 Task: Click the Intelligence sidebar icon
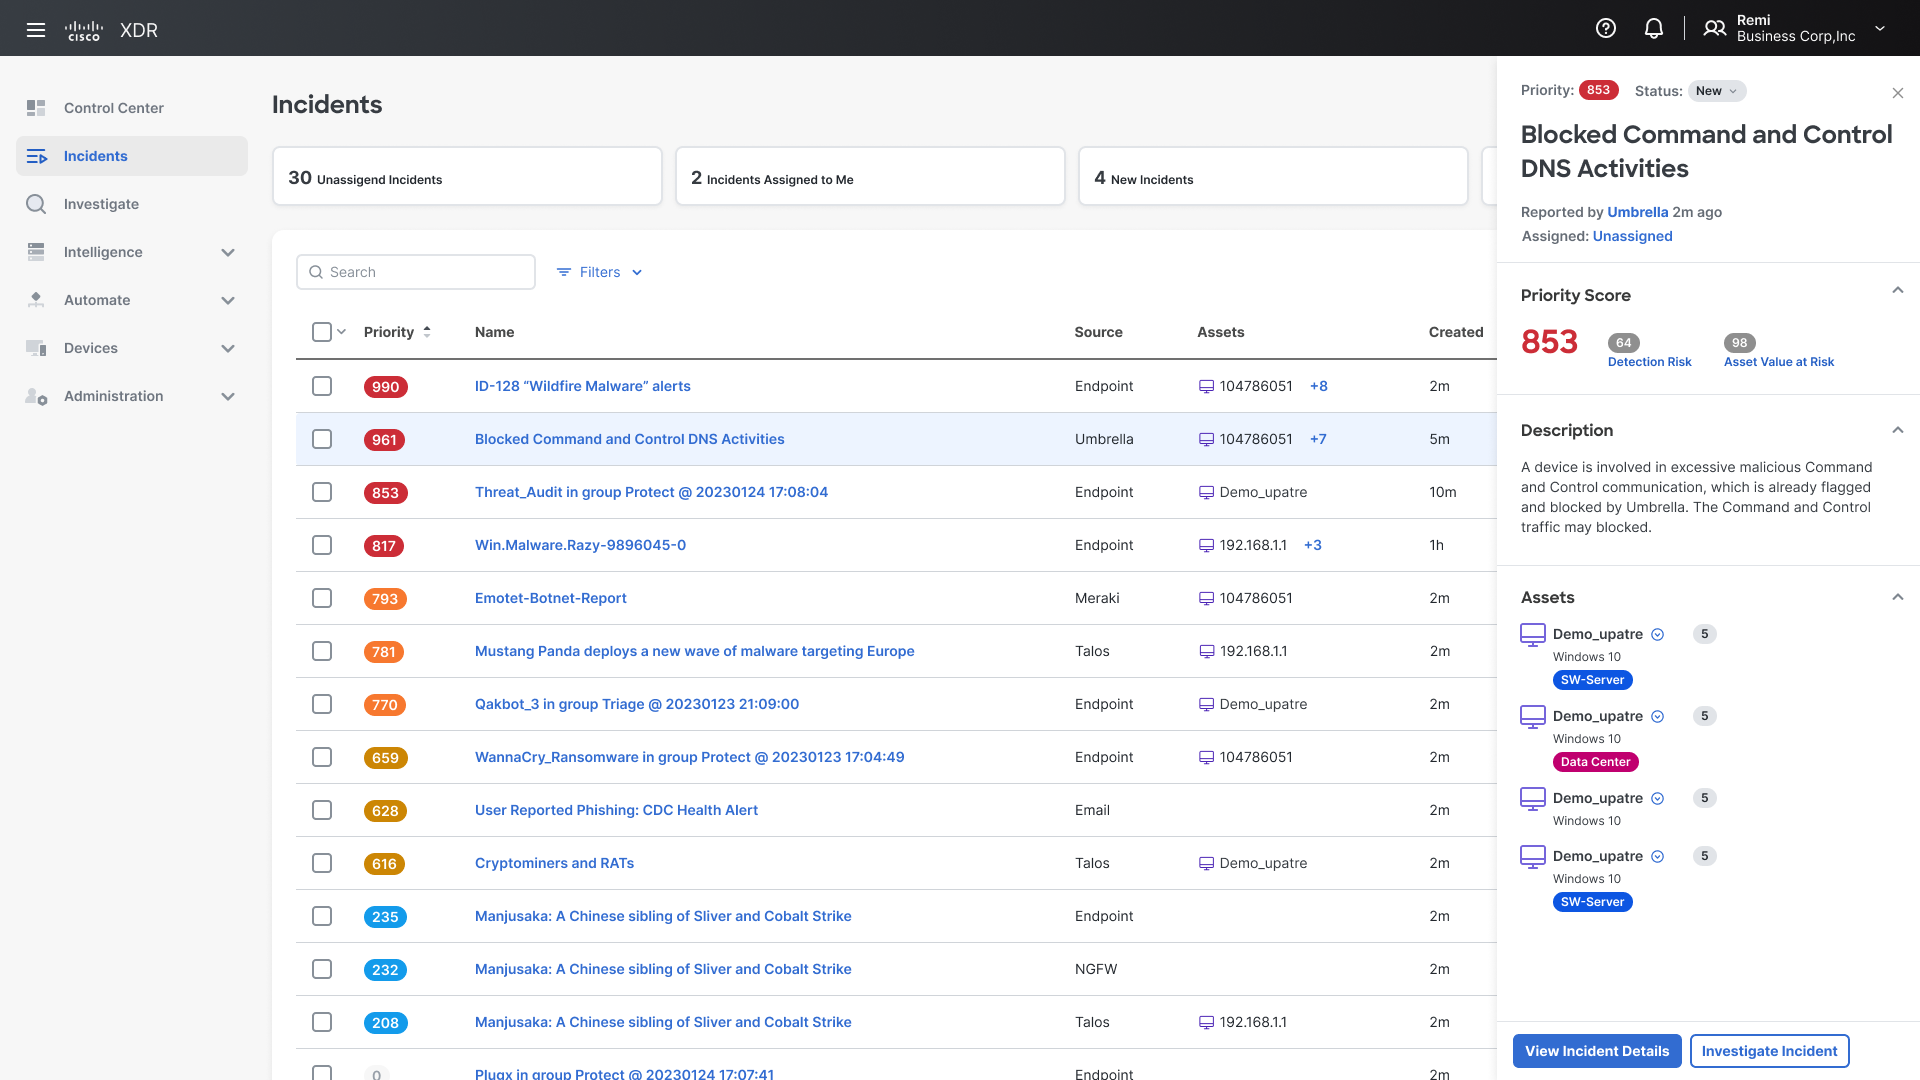tap(36, 252)
